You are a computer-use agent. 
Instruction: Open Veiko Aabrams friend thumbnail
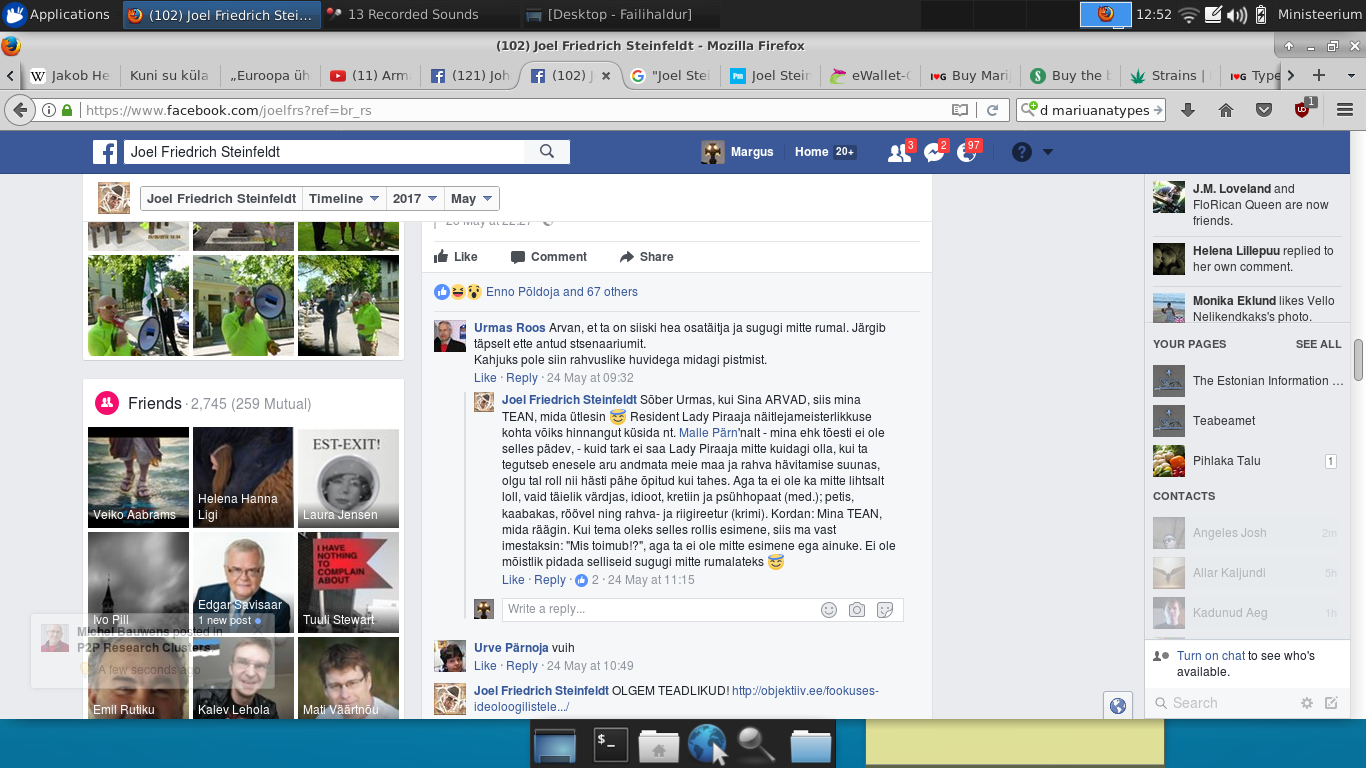[138, 478]
